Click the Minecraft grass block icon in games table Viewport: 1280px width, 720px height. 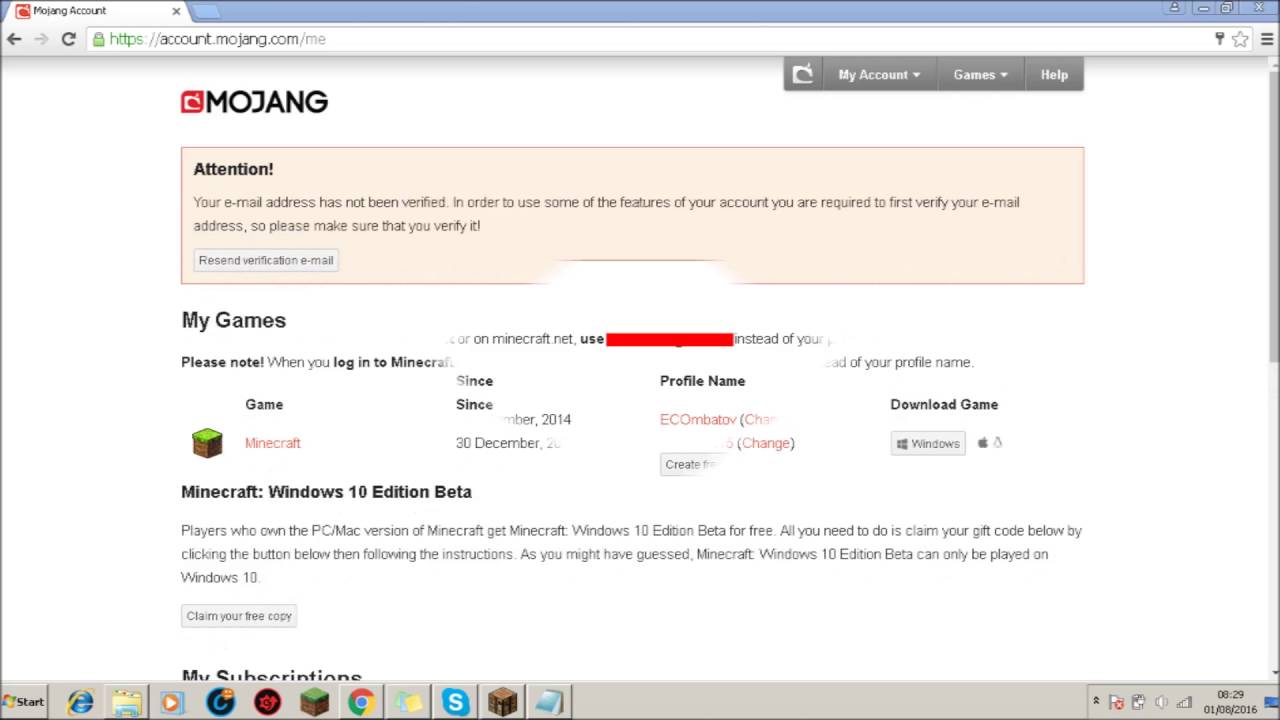click(x=207, y=443)
